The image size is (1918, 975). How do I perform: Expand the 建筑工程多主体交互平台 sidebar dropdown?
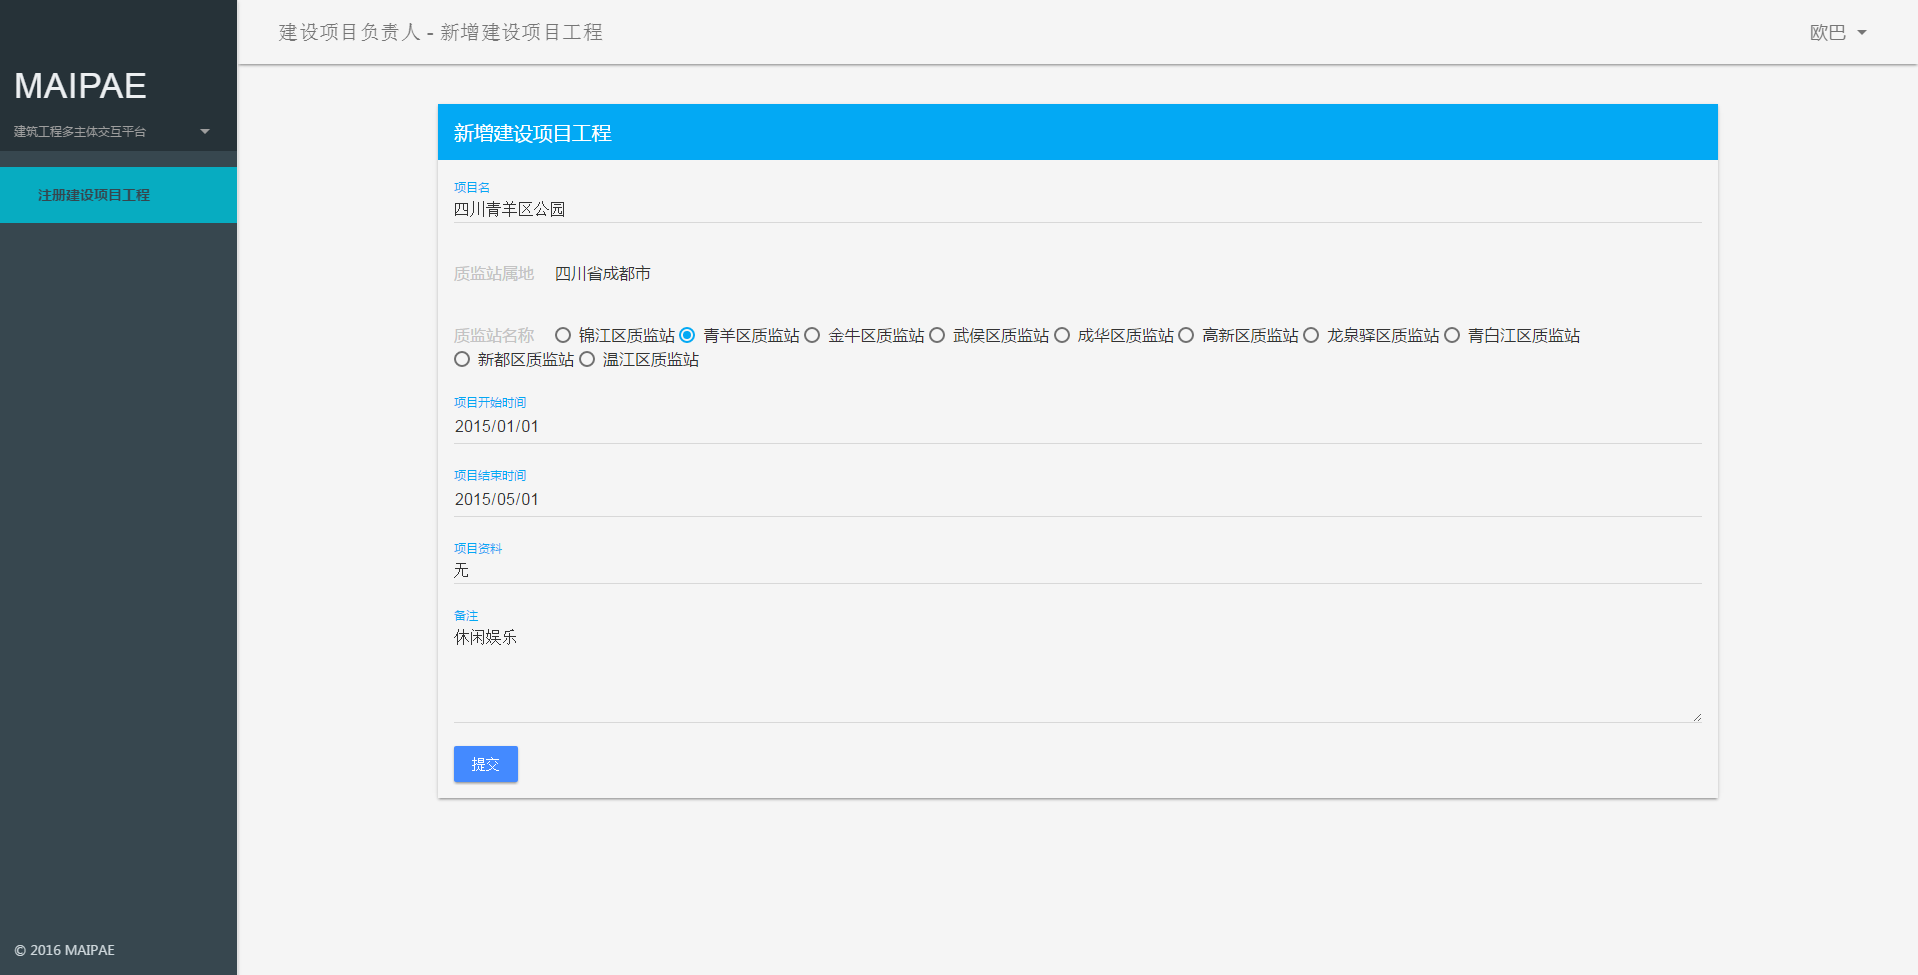[78, 131]
